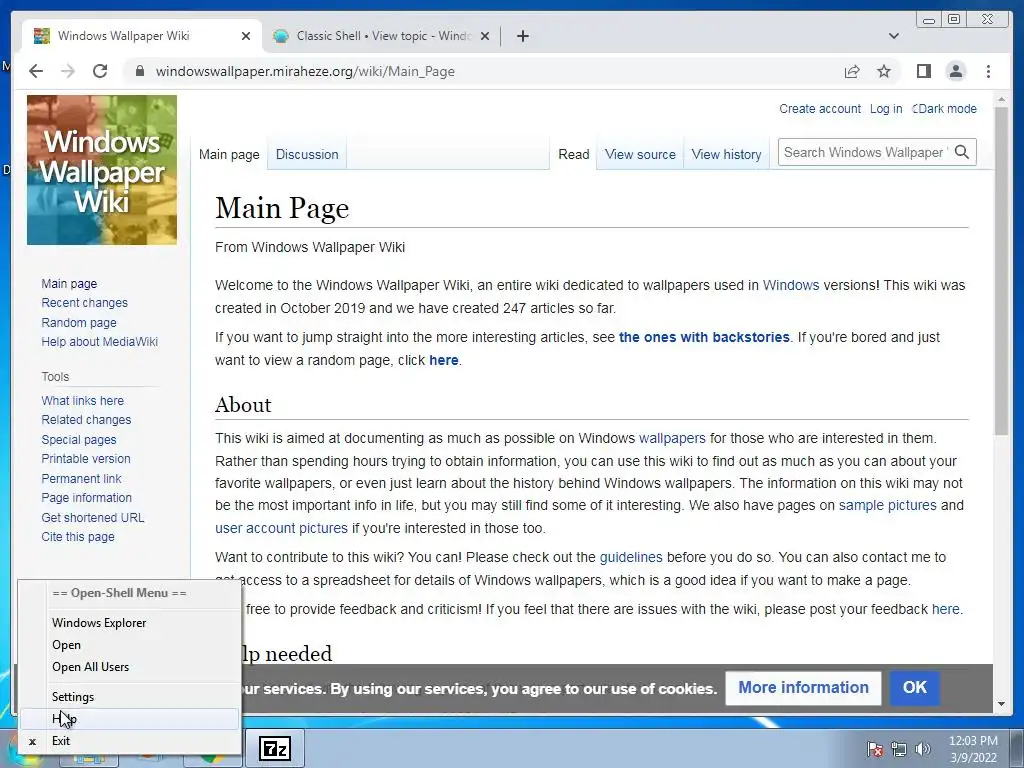Click the network tray icon
Viewport: 1024px width, 768px height.
(x=899, y=749)
